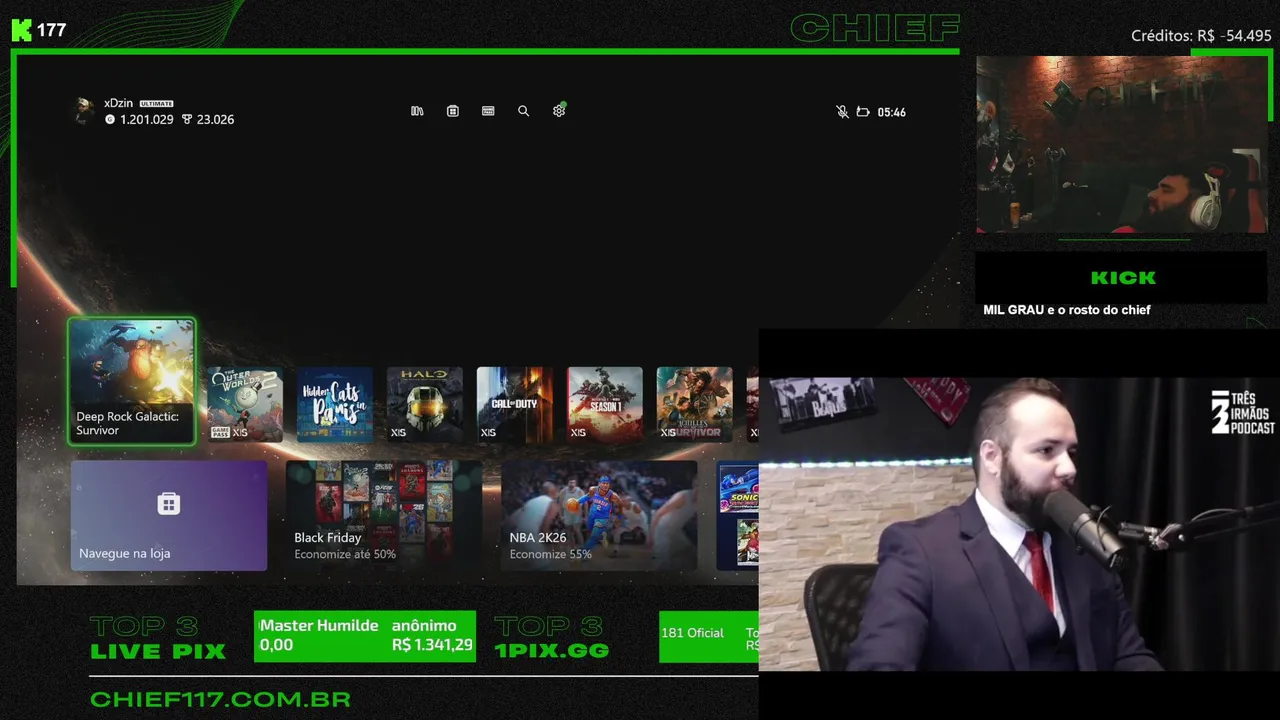The image size is (1280, 720).
Task: Open the settings gear icon
Action: pos(559,111)
